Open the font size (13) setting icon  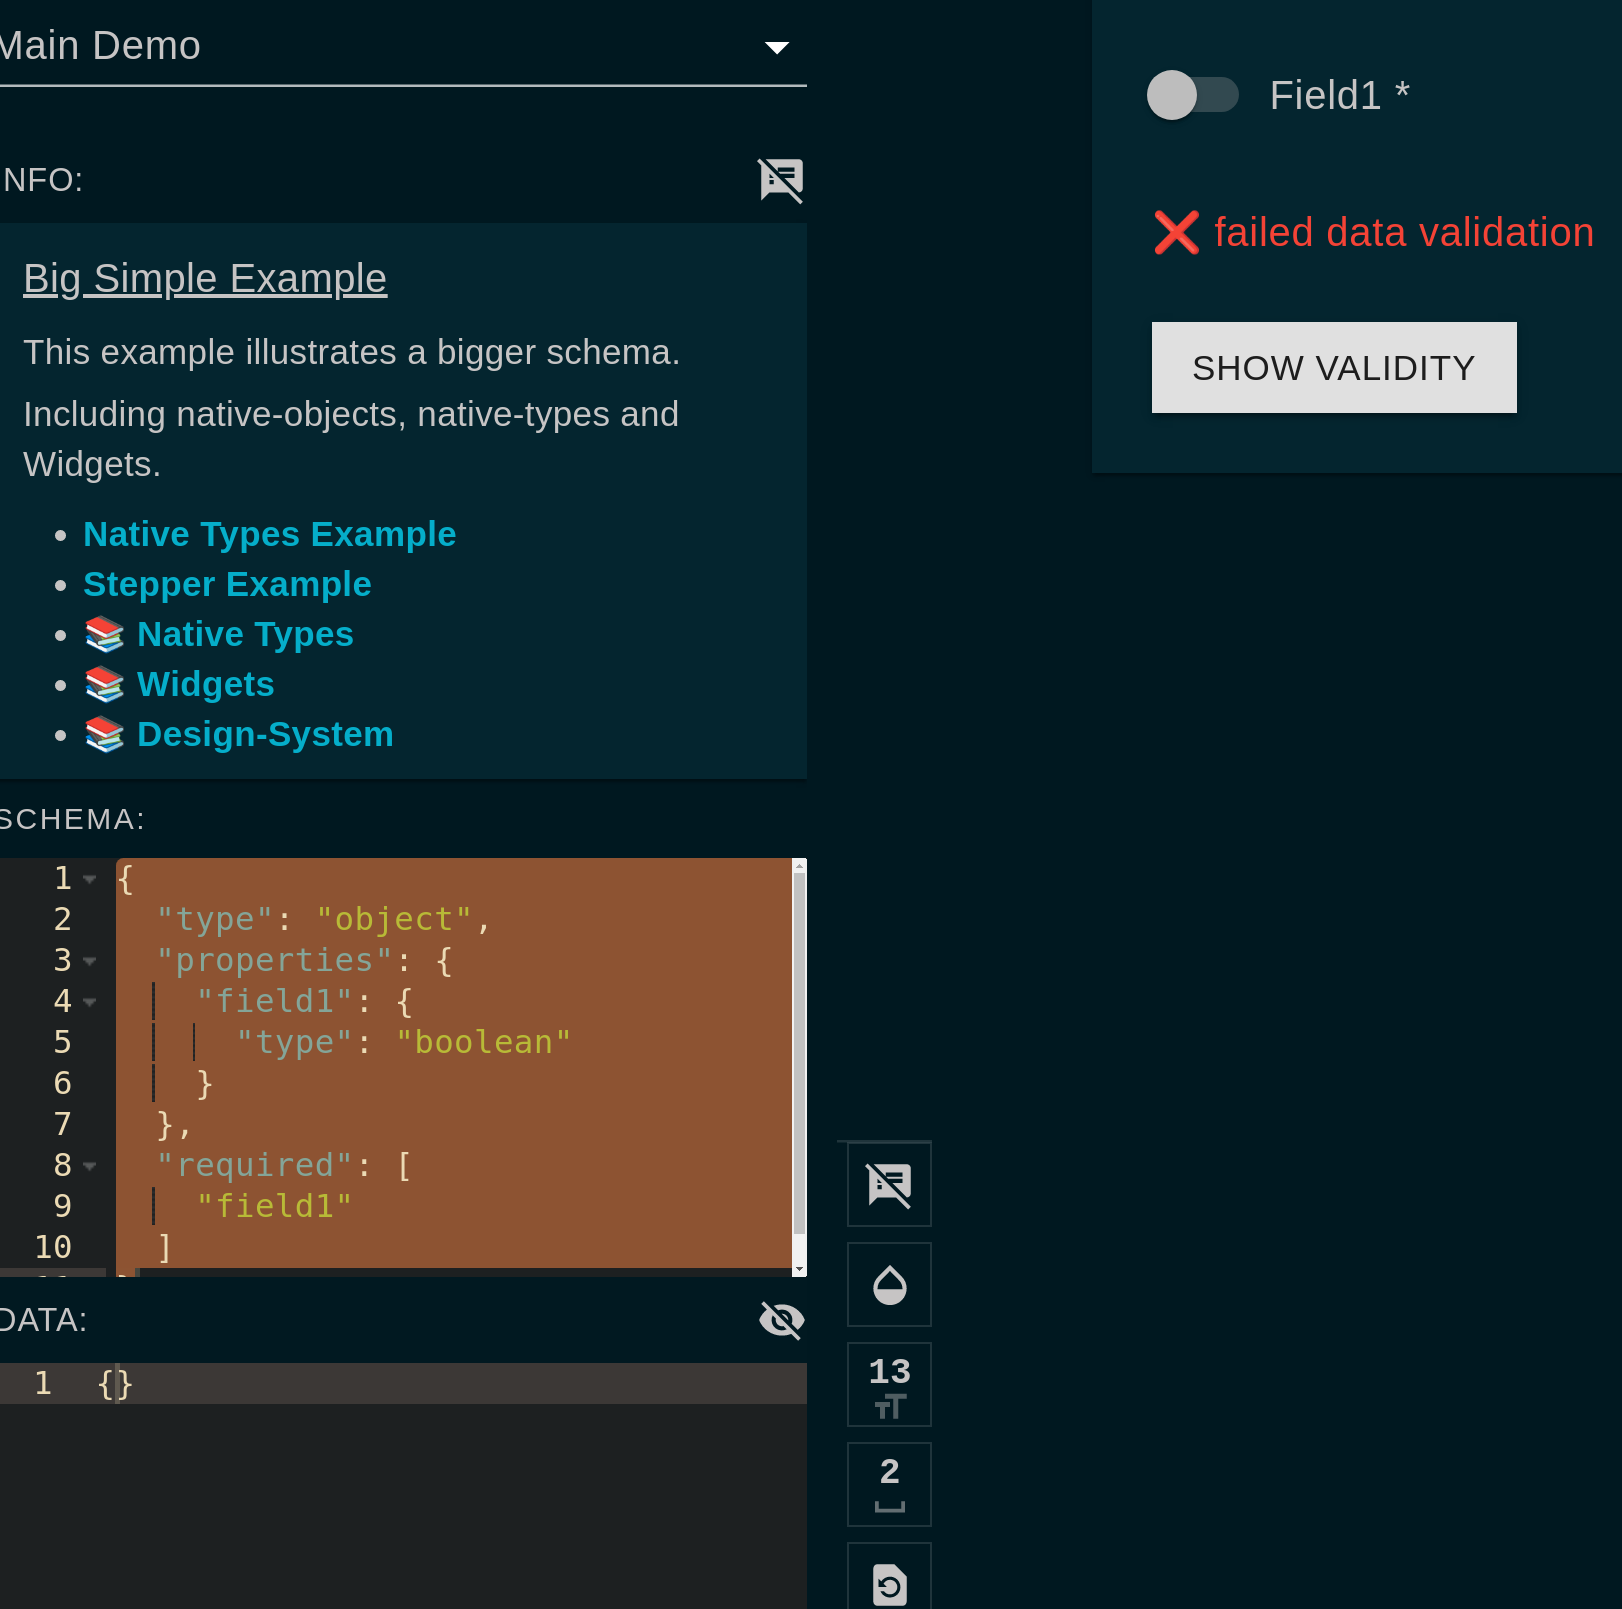[x=888, y=1384]
